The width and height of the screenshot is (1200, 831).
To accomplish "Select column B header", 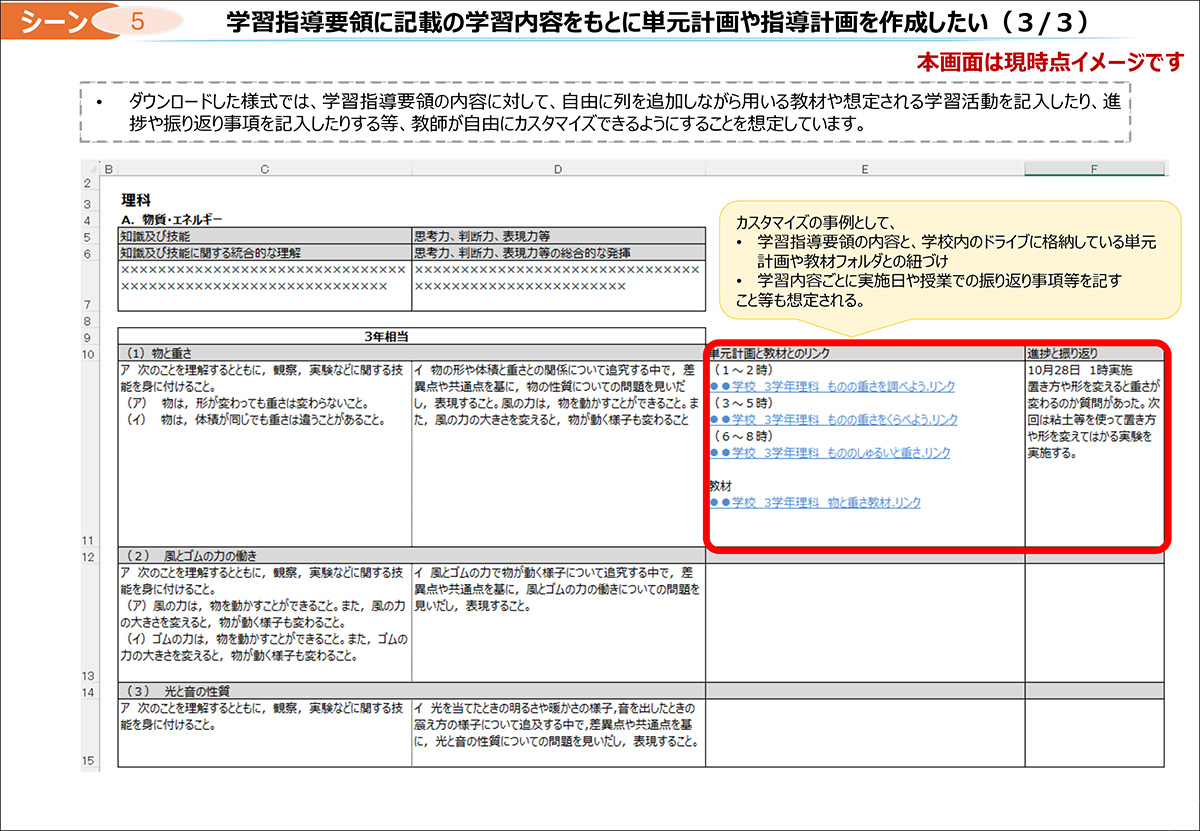I will click(x=108, y=169).
